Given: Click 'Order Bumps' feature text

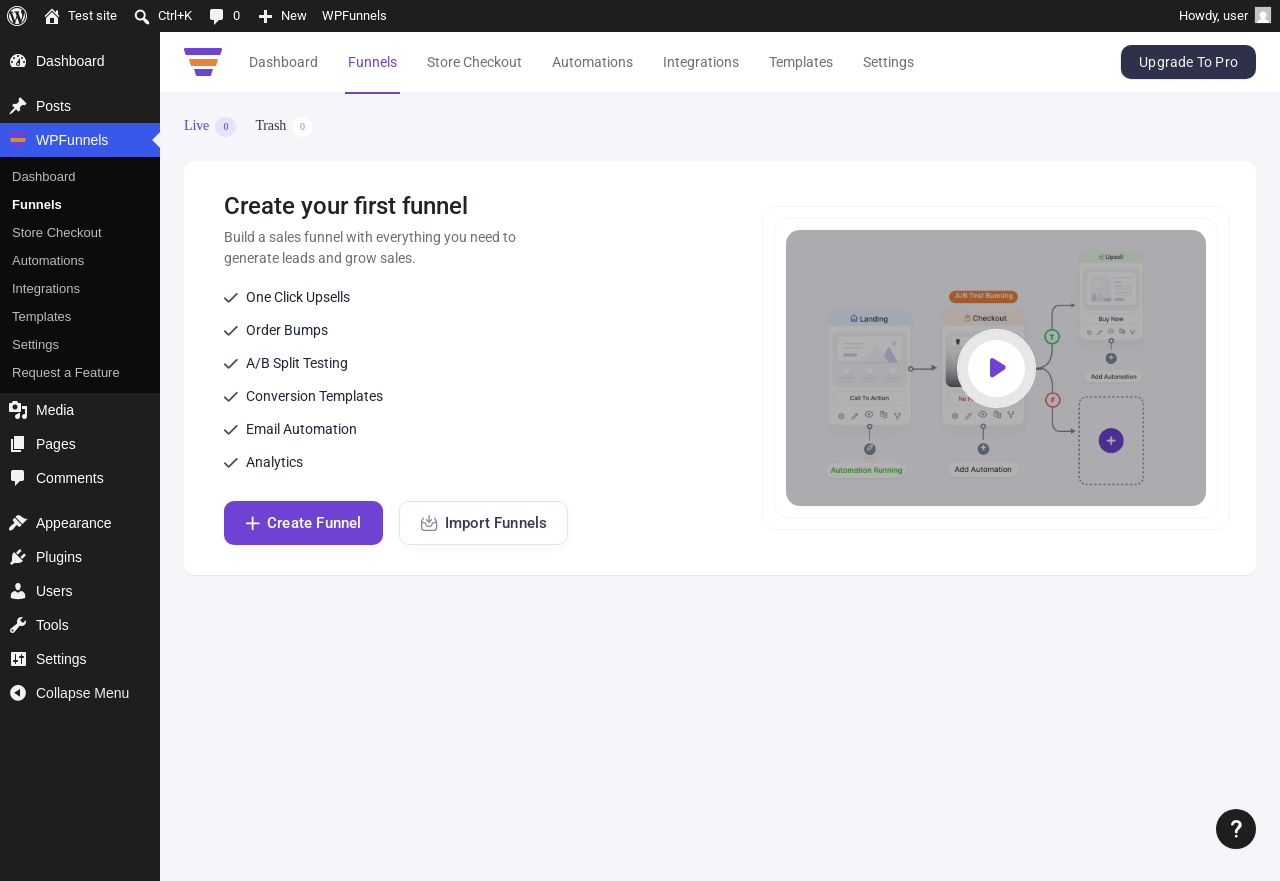Looking at the screenshot, I should pos(287,330).
